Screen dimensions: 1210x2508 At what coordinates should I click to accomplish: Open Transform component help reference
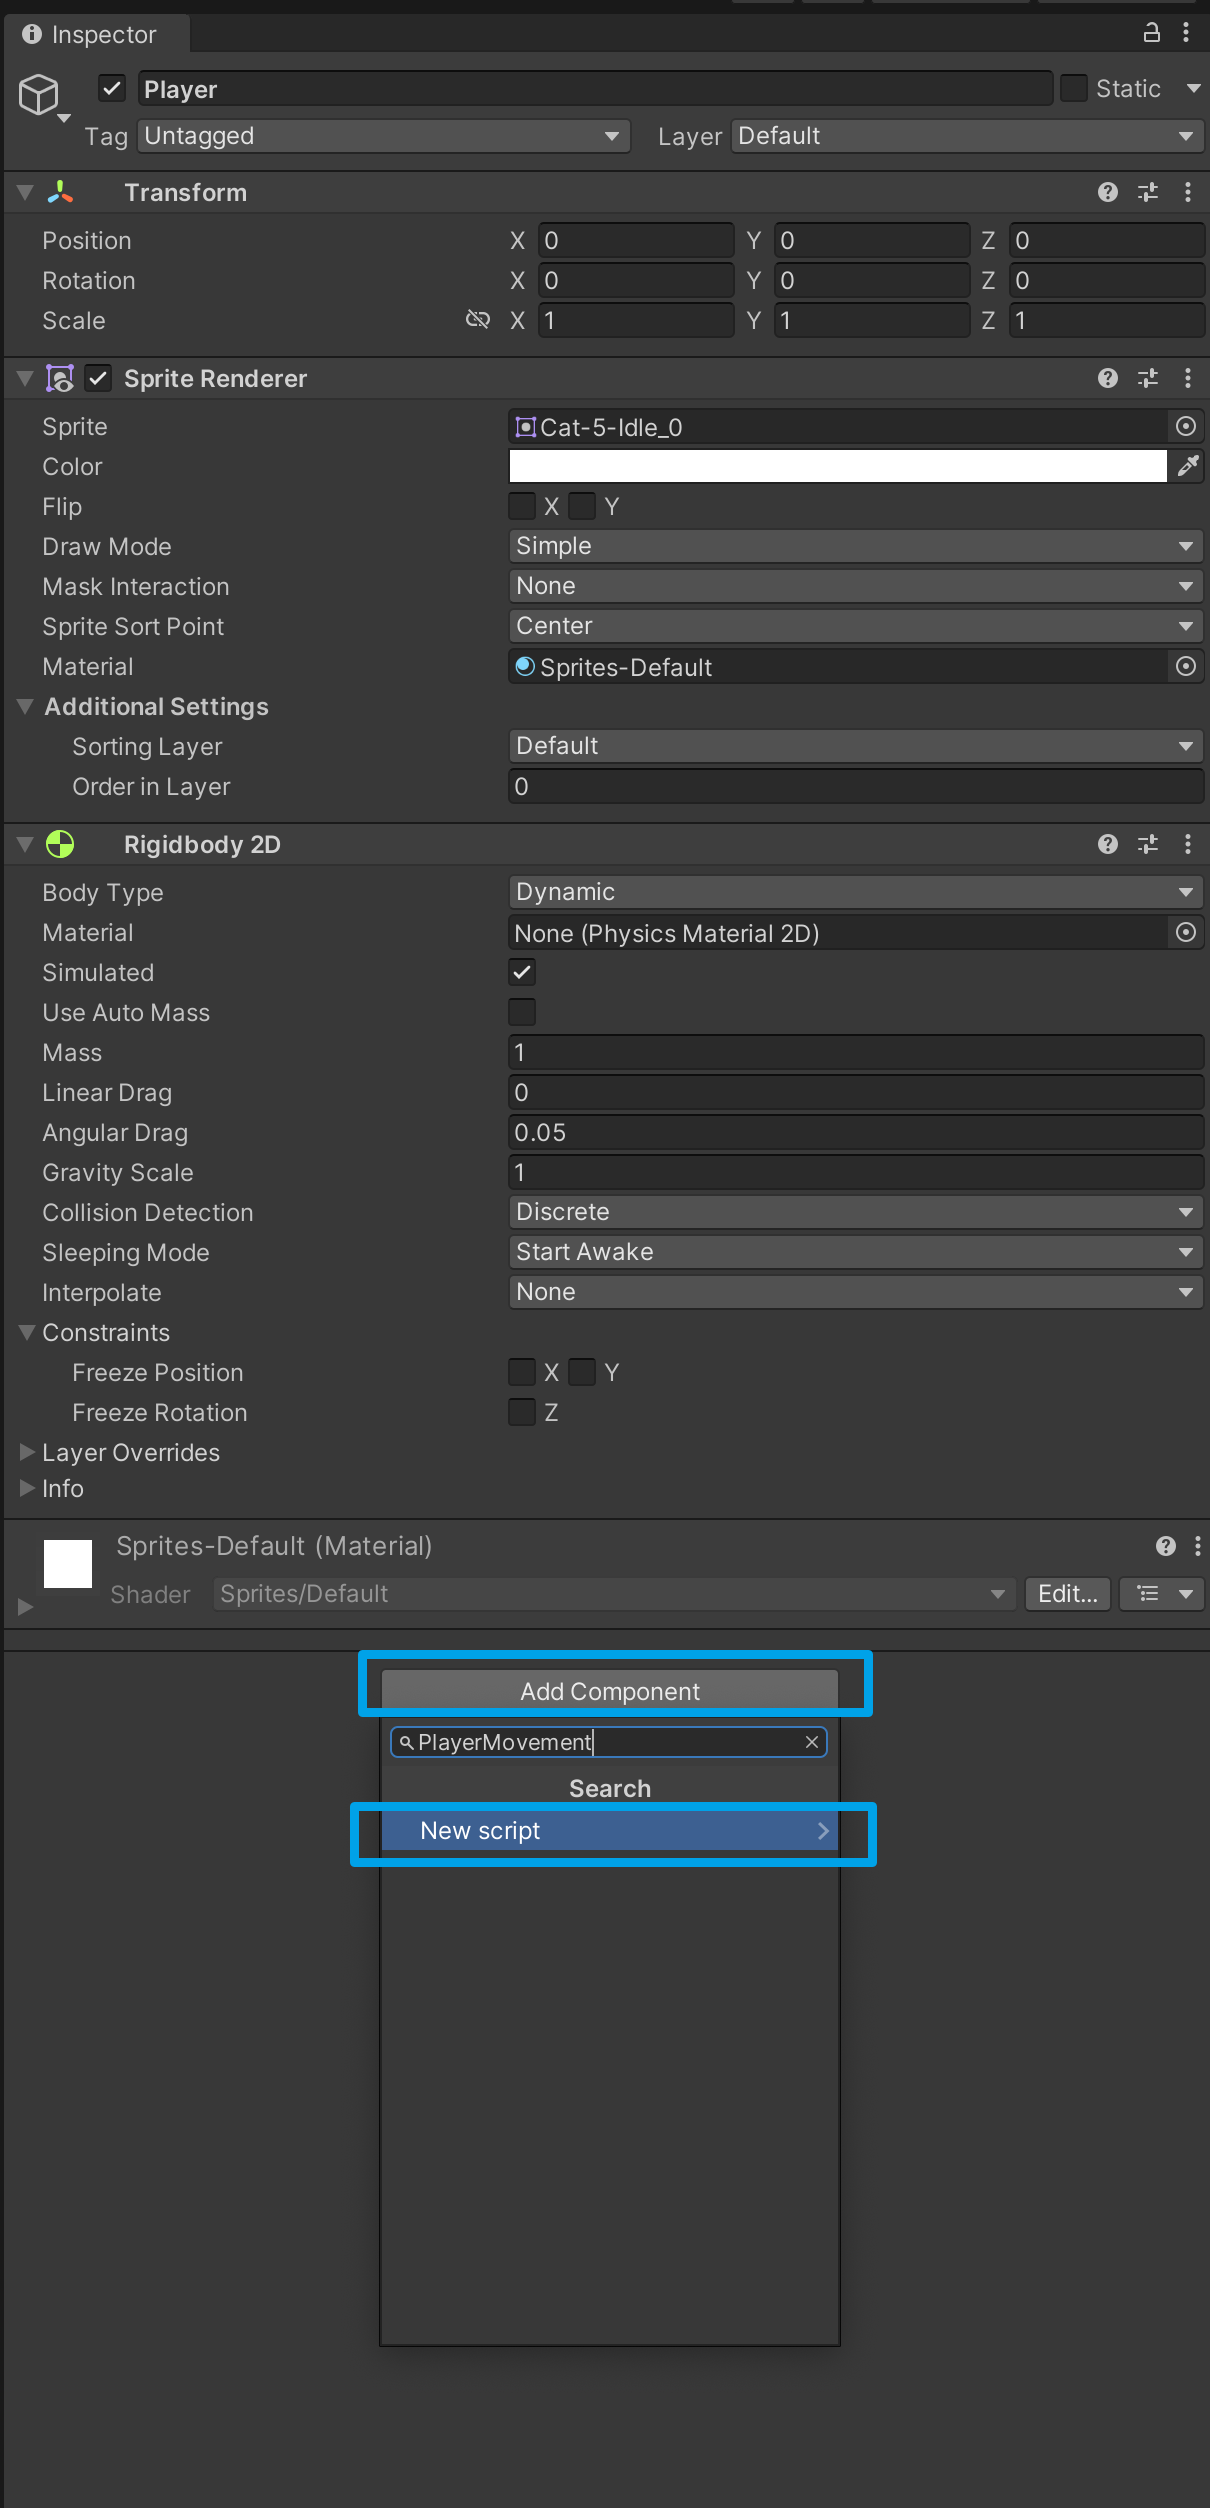1107,192
